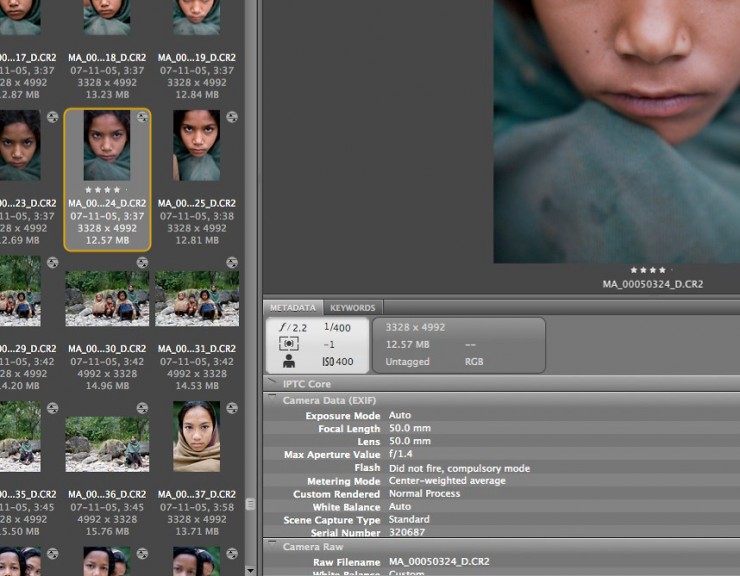This screenshot has height=576, width=740.
Task: Click the 15.76 MB size under MA_00...36_D.CR2
Action: [x=107, y=531]
